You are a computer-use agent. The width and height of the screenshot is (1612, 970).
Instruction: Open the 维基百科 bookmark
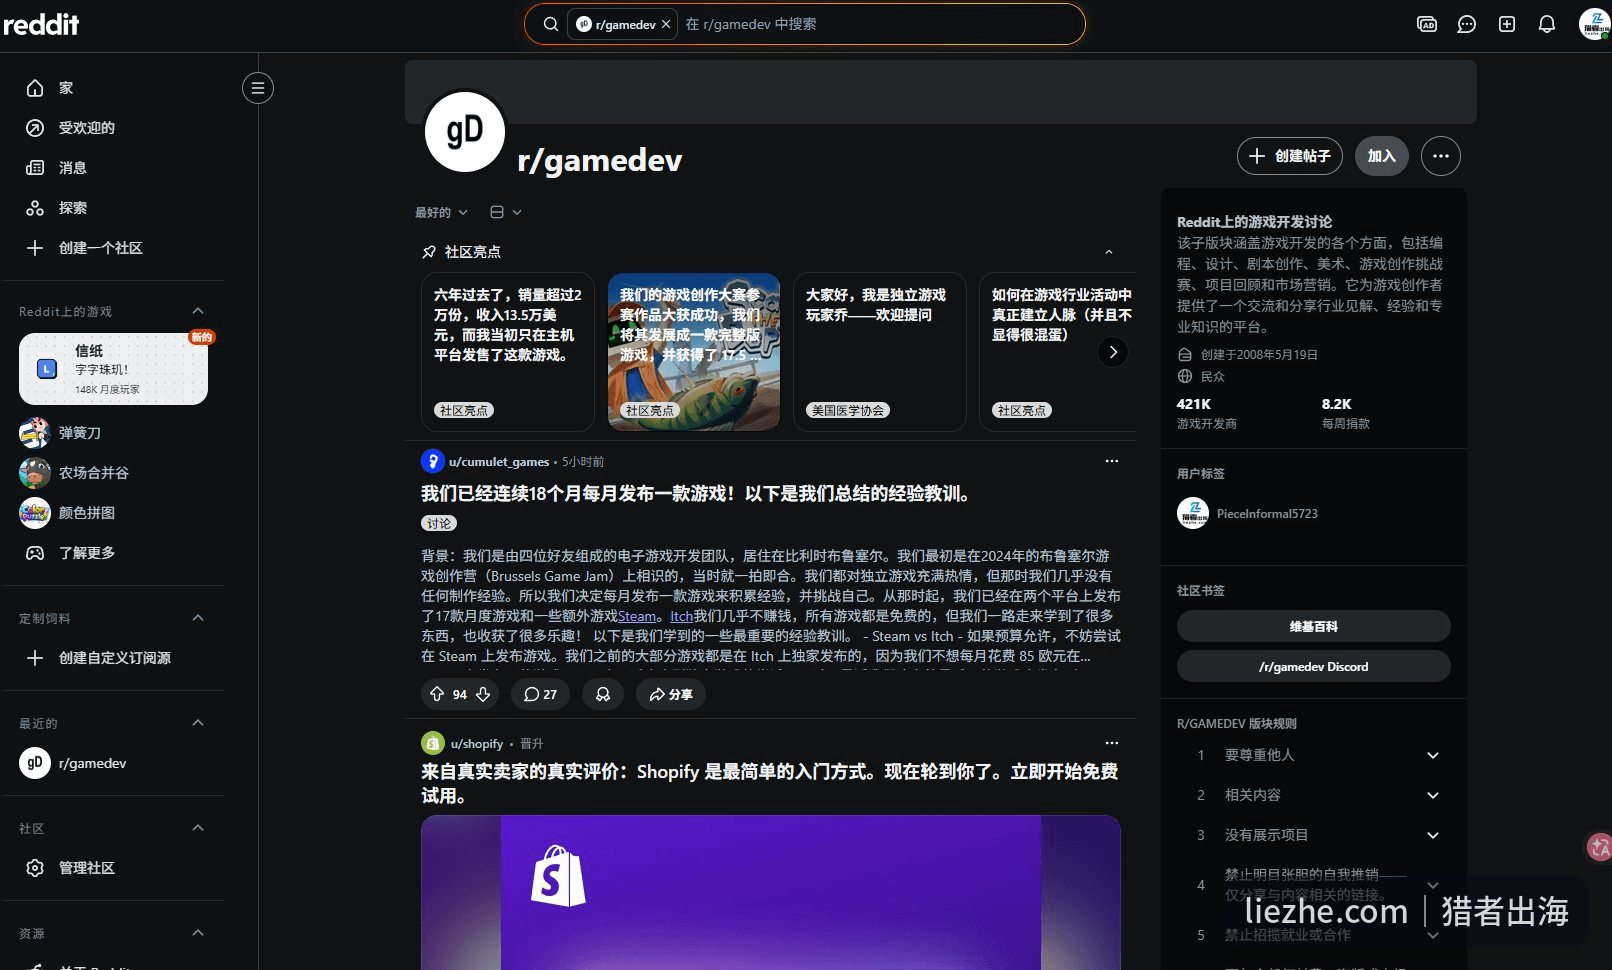(1314, 626)
